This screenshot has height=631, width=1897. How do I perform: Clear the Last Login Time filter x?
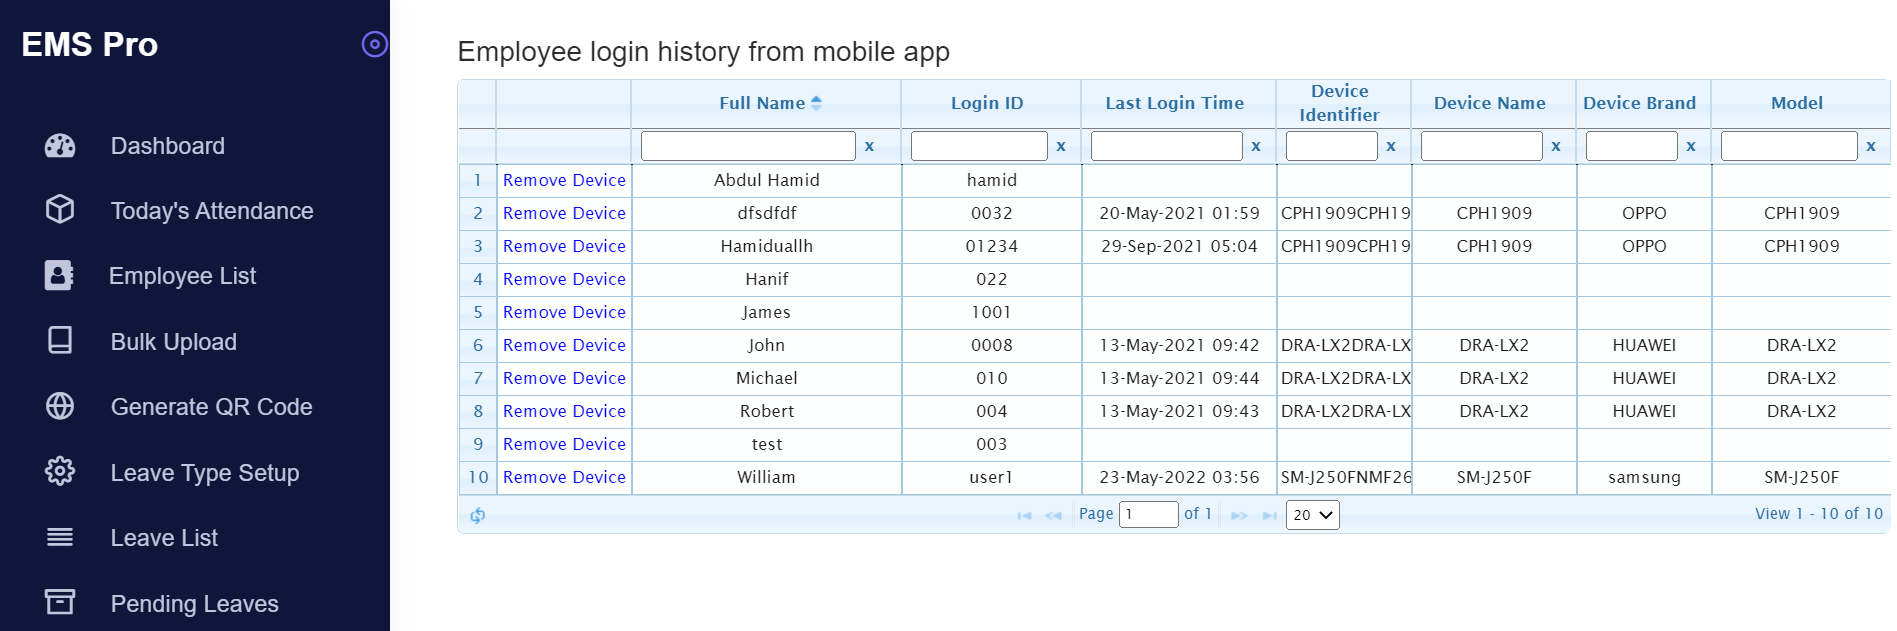coord(1256,146)
